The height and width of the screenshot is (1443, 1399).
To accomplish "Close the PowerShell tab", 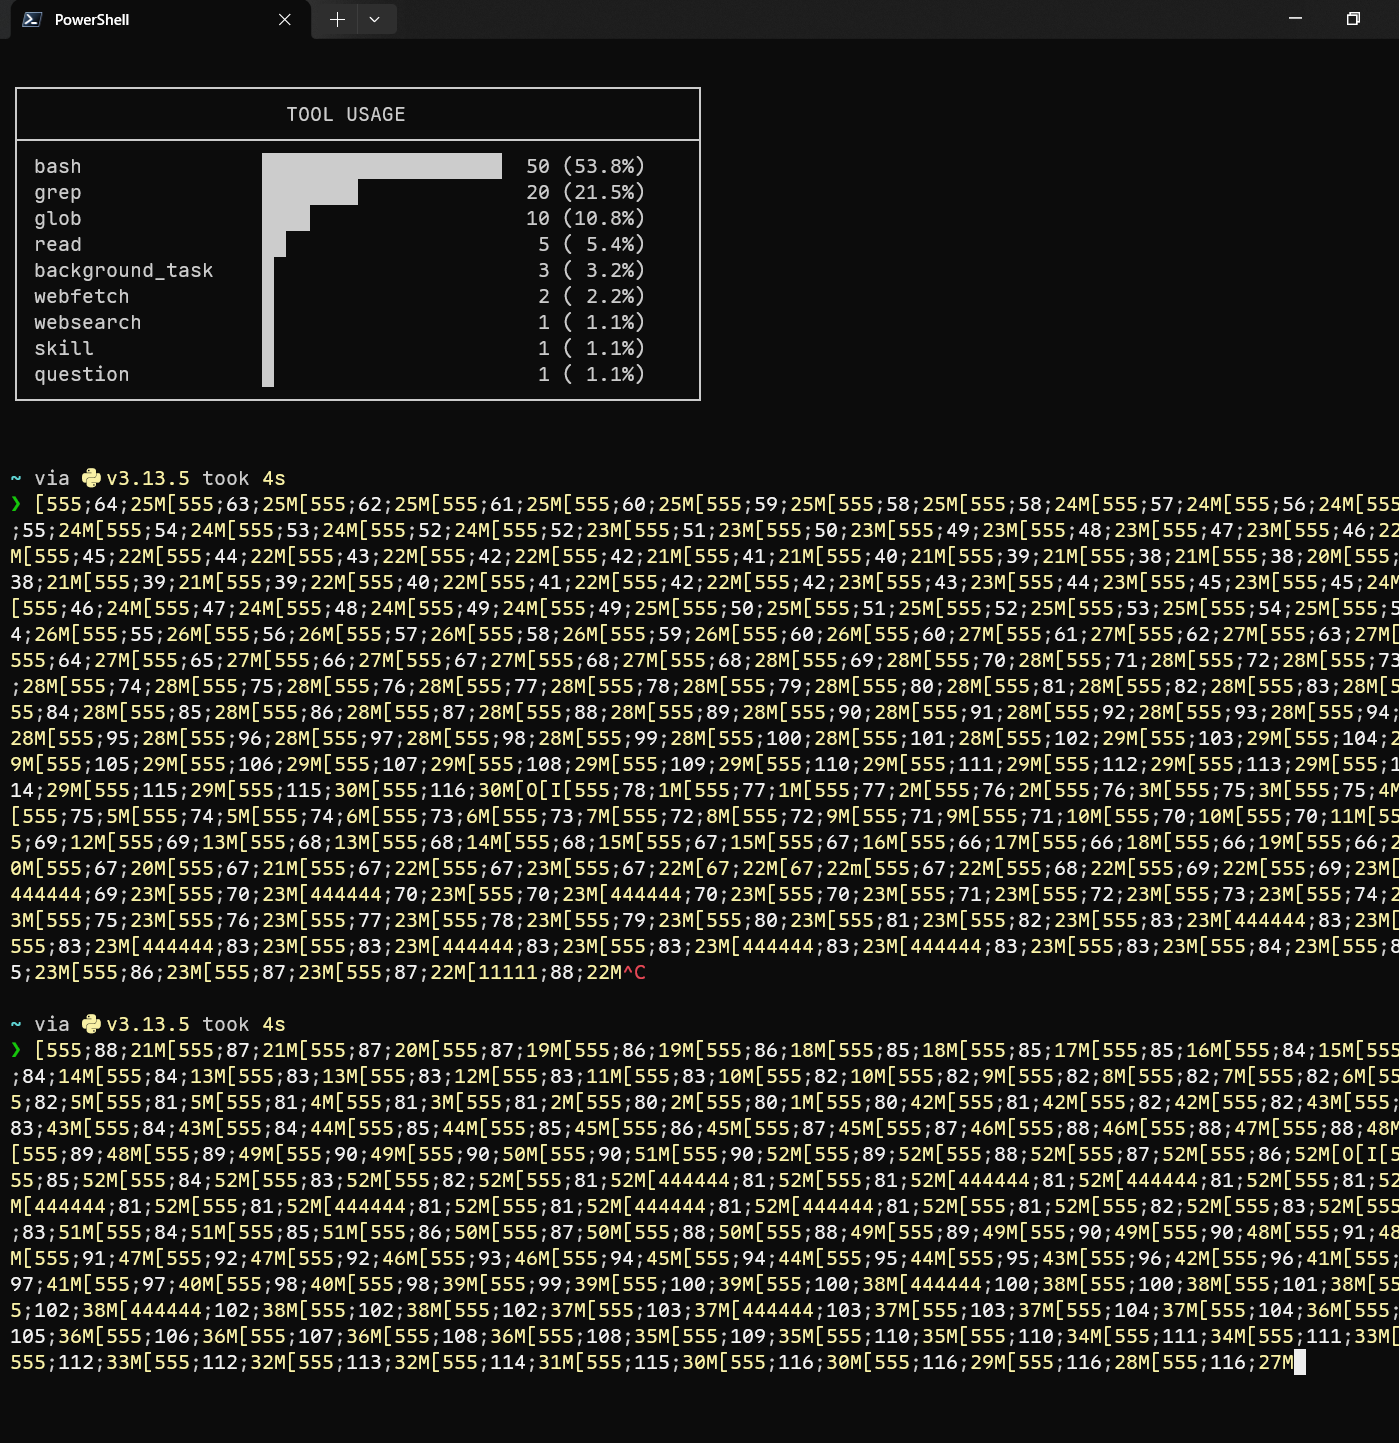I will pyautogui.click(x=285, y=19).
